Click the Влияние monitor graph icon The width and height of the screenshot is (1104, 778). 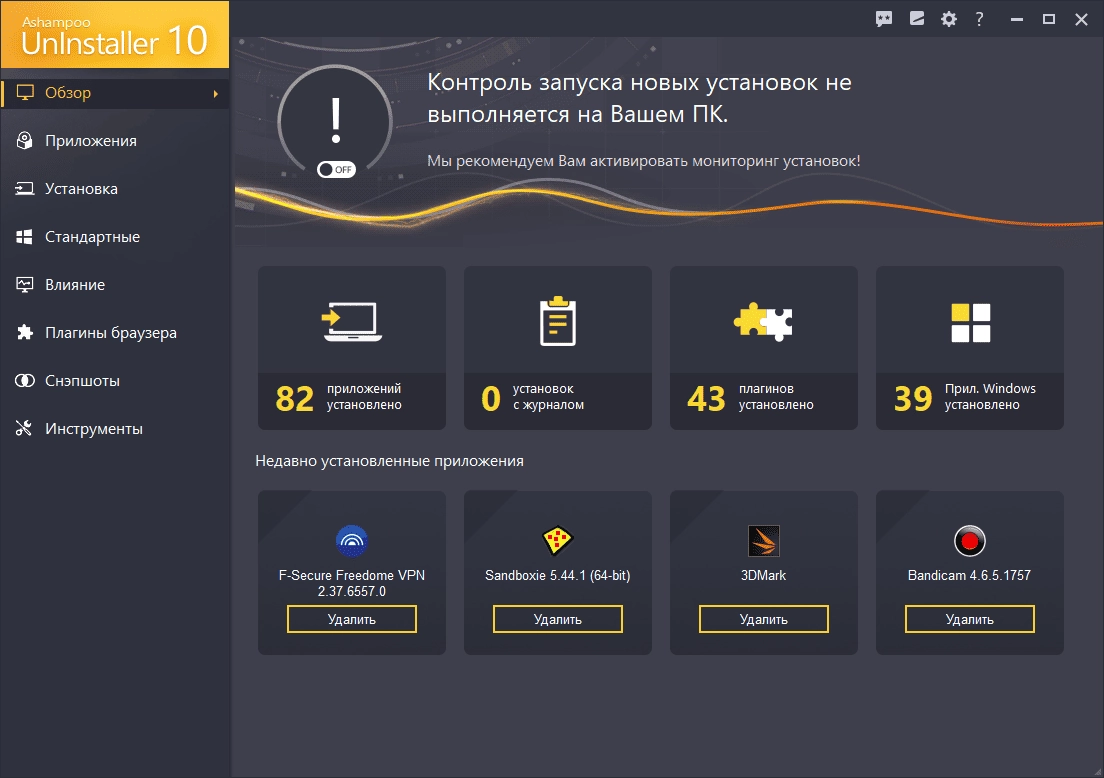pyautogui.click(x=25, y=284)
